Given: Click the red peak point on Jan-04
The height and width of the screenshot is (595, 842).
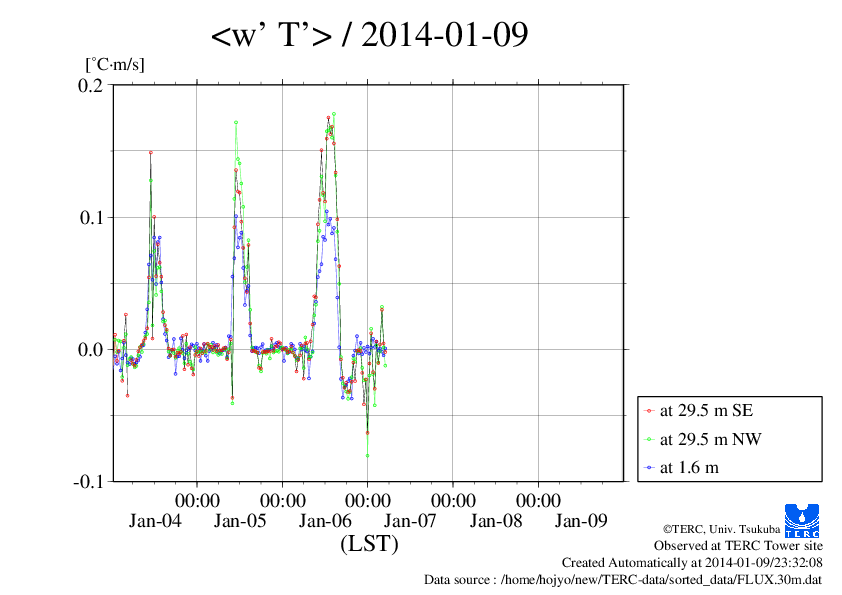Looking at the screenshot, I should 151,153.
